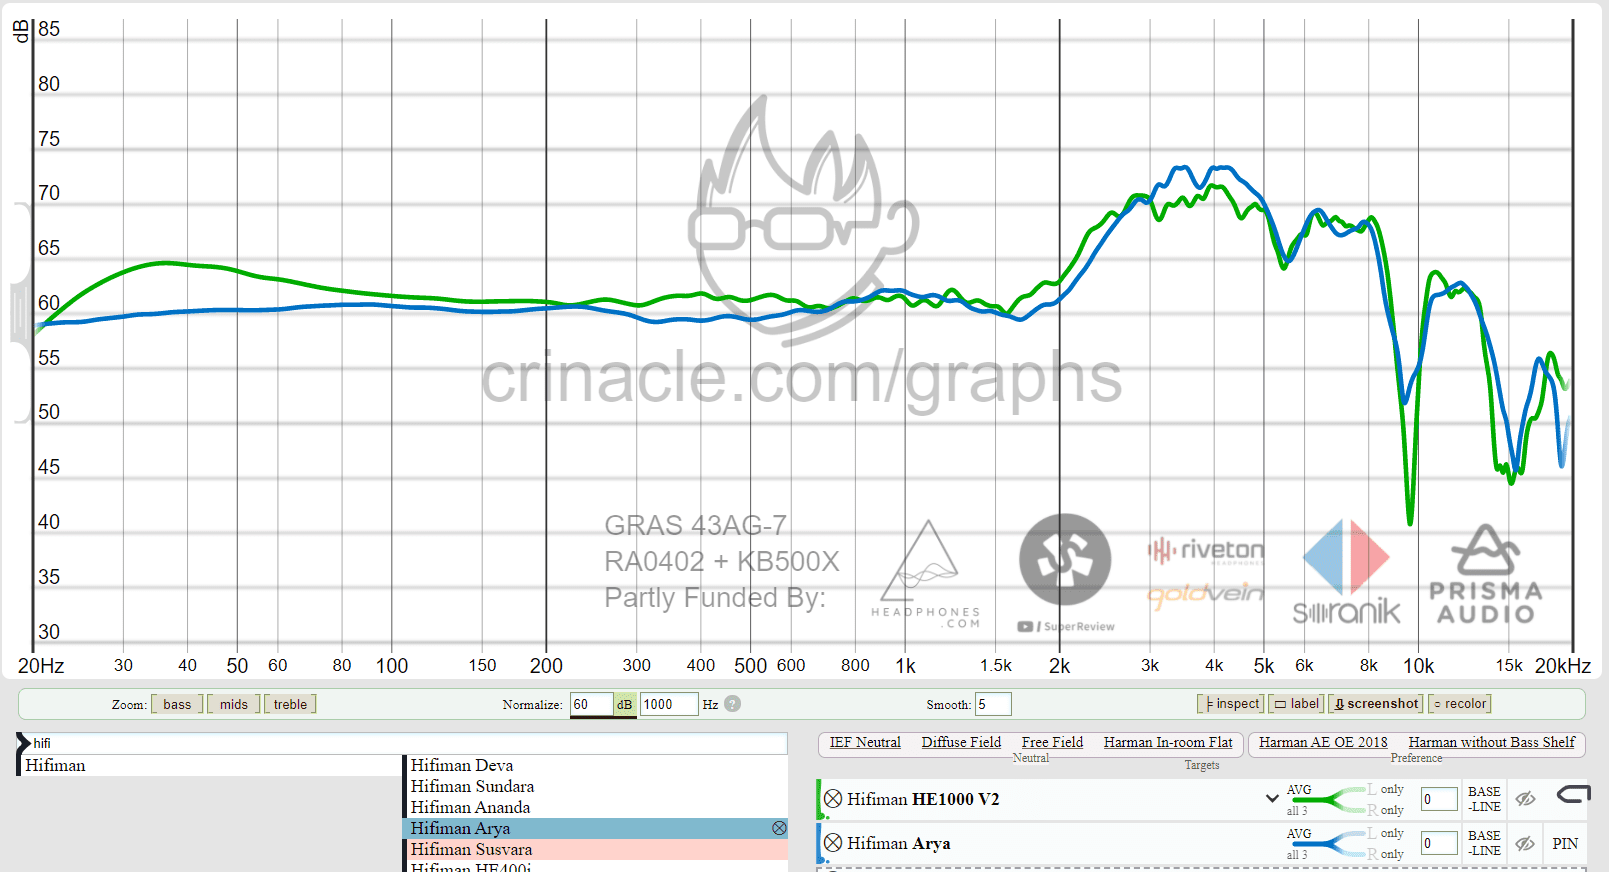Image resolution: width=1609 pixels, height=872 pixels.
Task: Open the SuperReview sponsor logo
Action: tap(1066, 574)
